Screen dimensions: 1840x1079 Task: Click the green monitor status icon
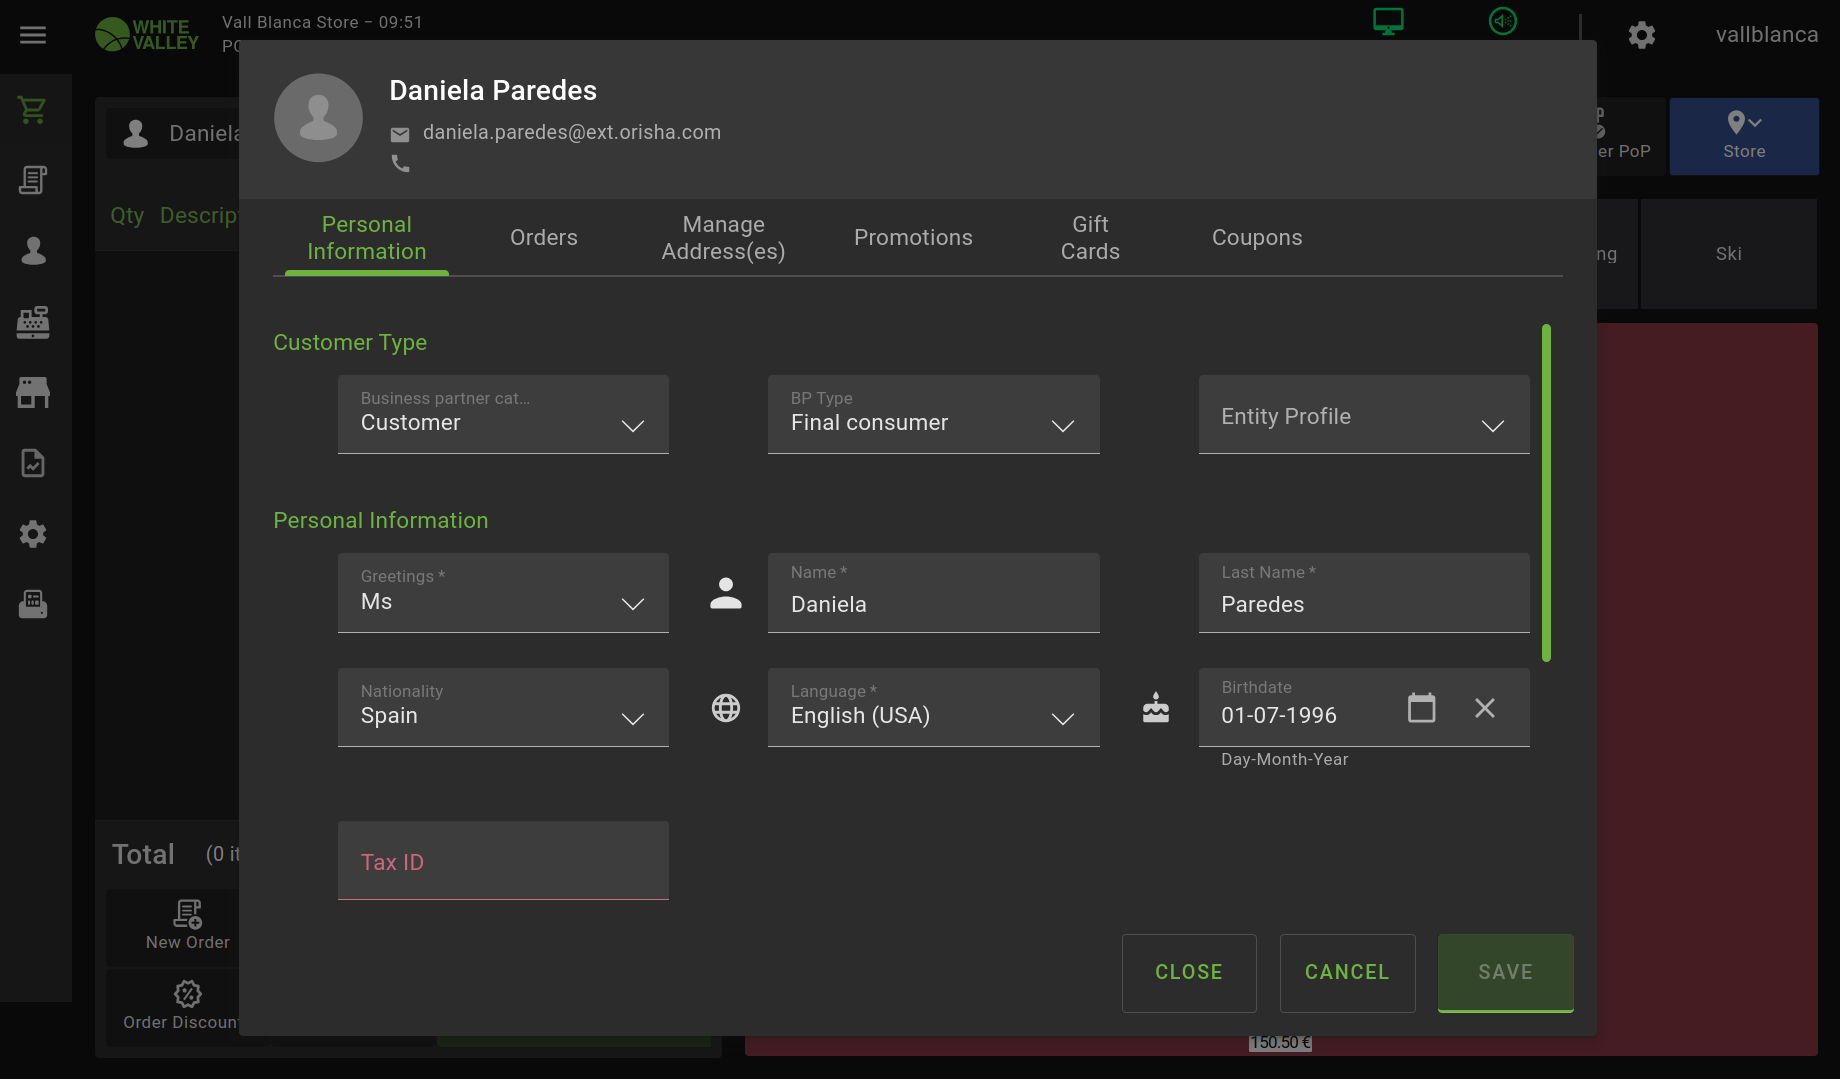(x=1388, y=21)
